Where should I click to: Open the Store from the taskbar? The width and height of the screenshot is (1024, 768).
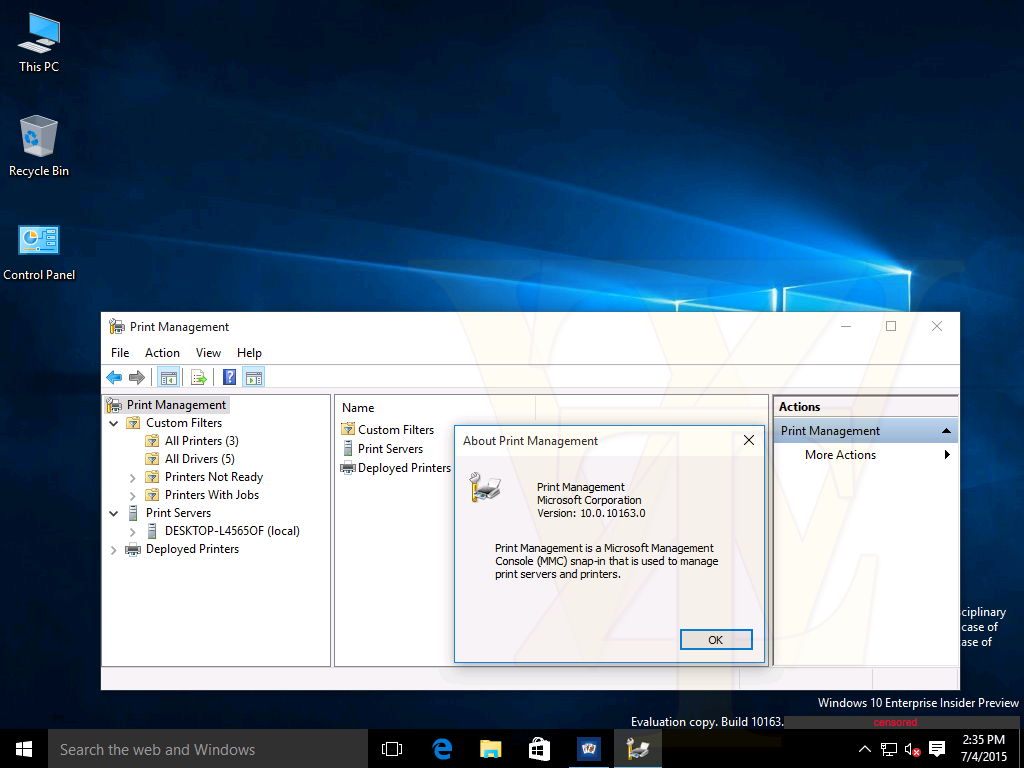(x=539, y=748)
